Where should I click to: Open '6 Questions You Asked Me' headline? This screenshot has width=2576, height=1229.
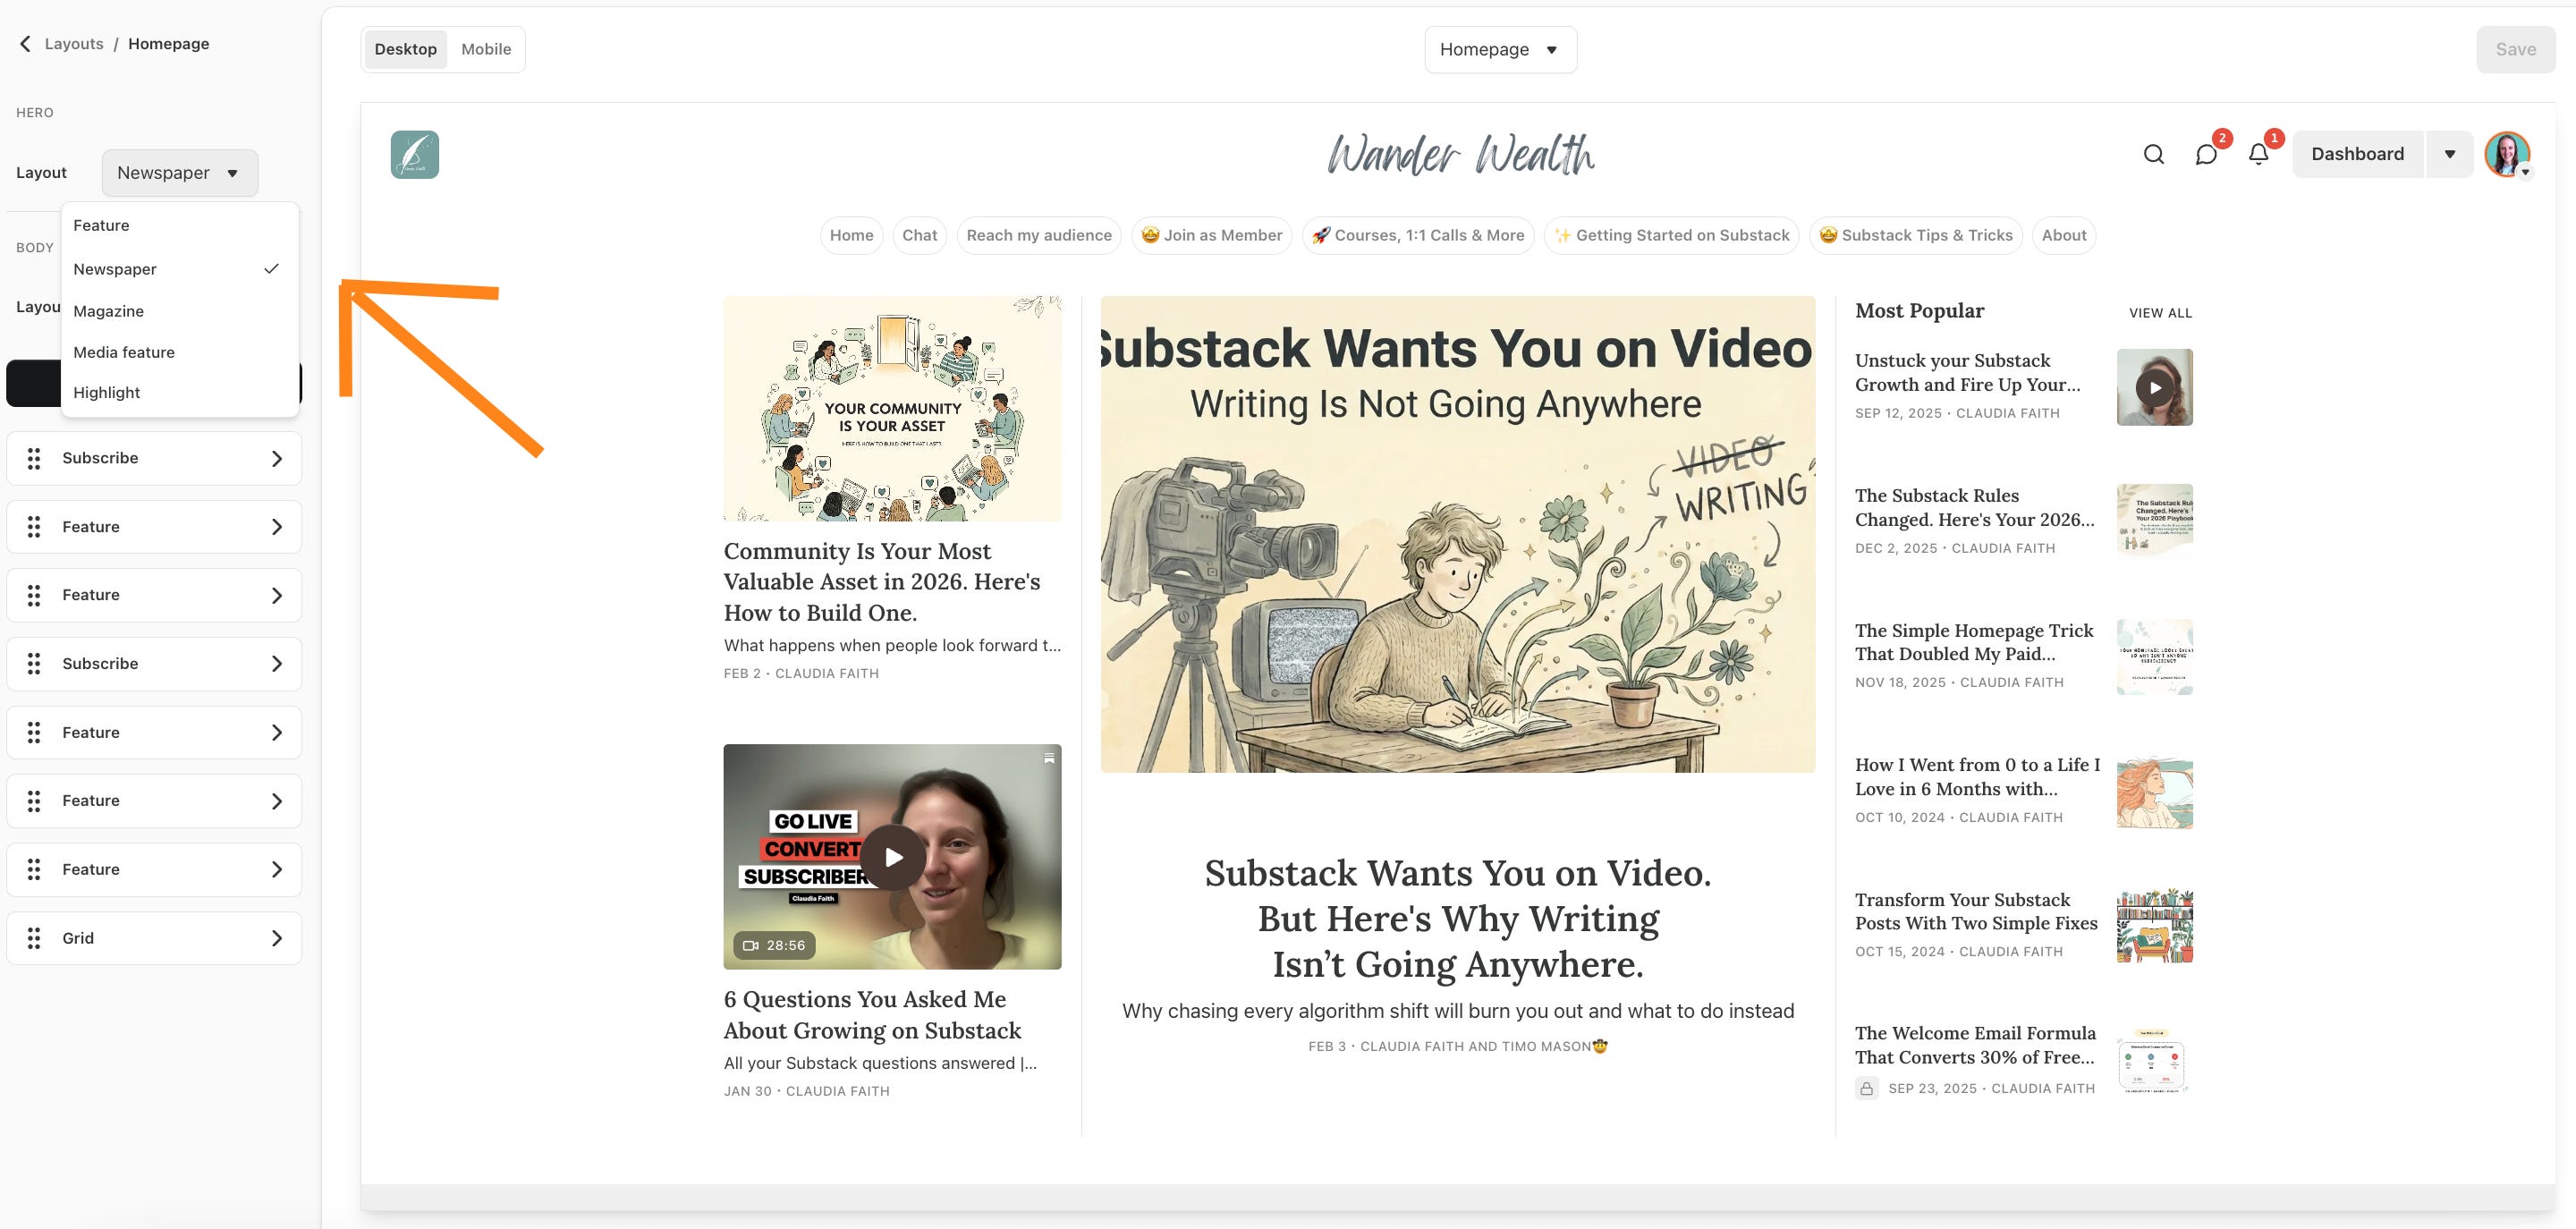tap(872, 1015)
